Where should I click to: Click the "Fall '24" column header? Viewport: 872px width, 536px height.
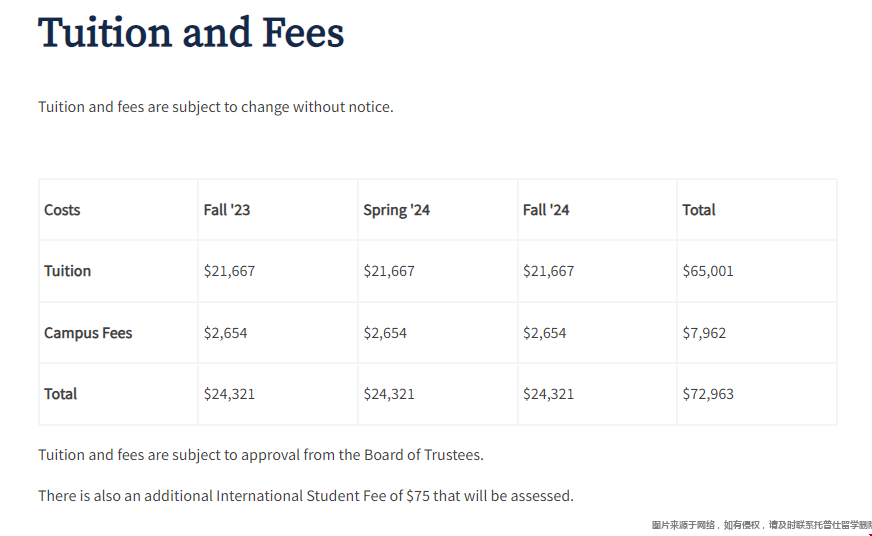pos(546,210)
